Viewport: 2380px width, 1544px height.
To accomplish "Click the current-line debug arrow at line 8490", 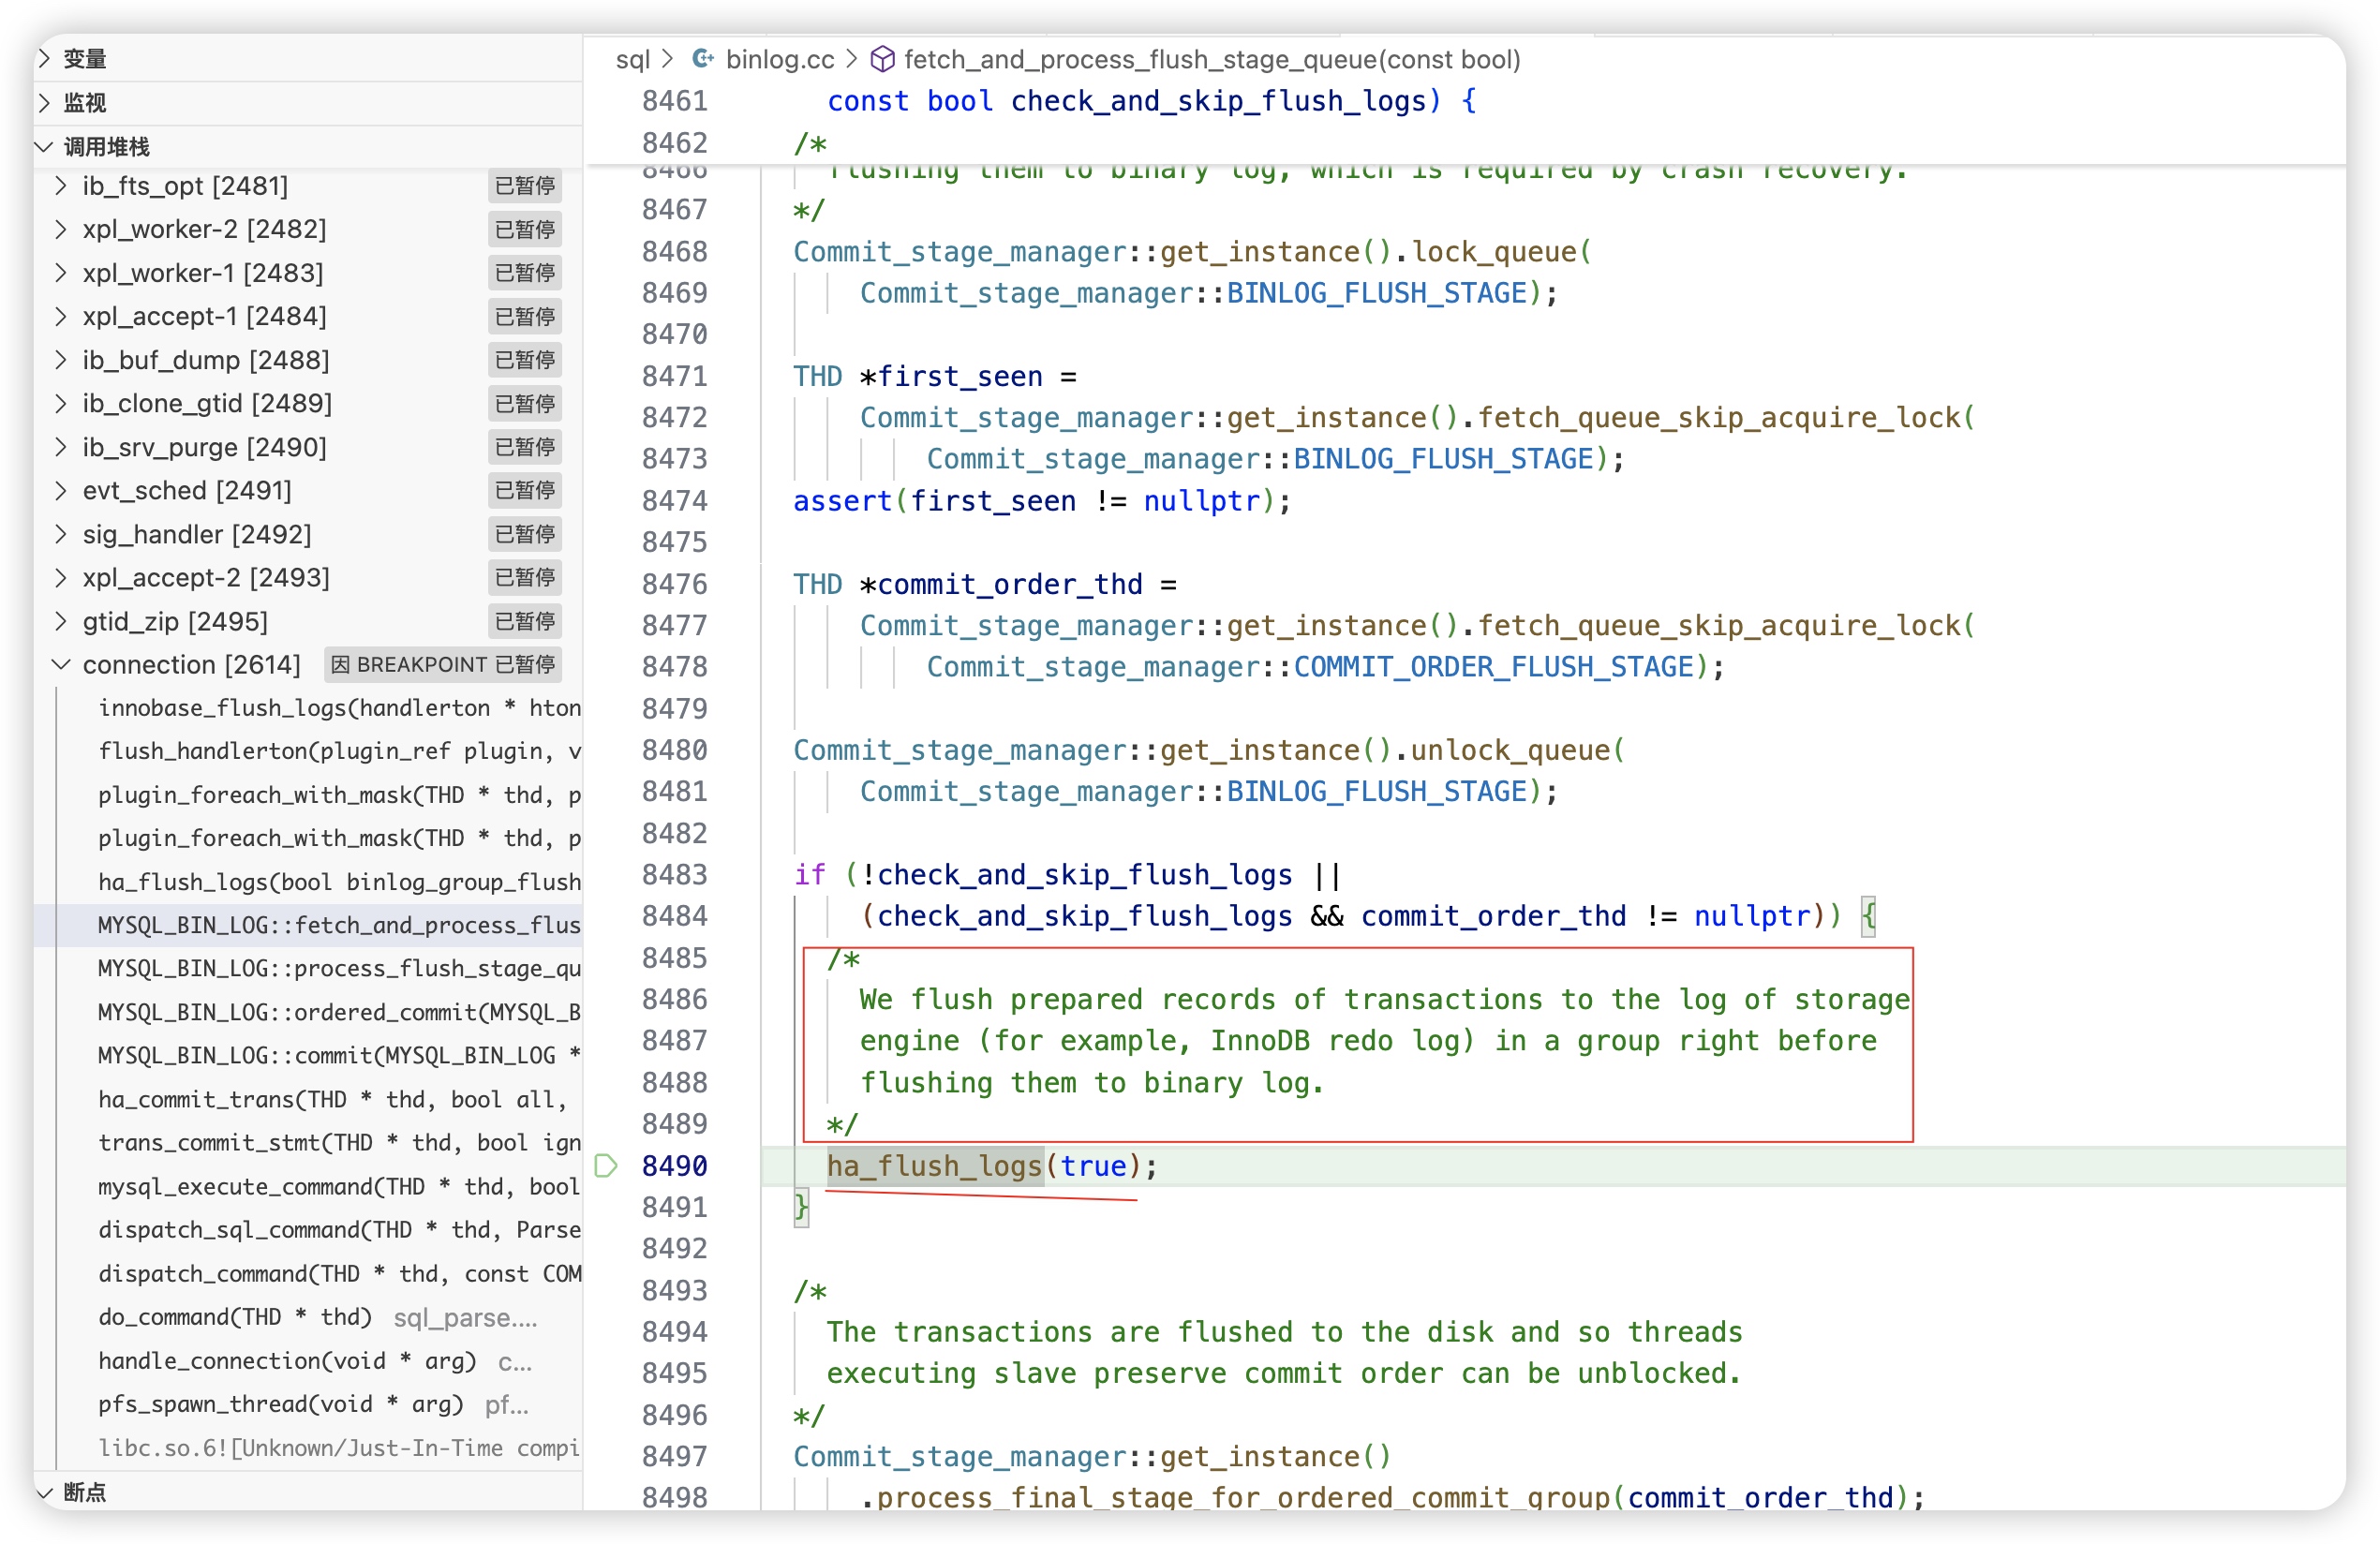I will click(x=606, y=1165).
